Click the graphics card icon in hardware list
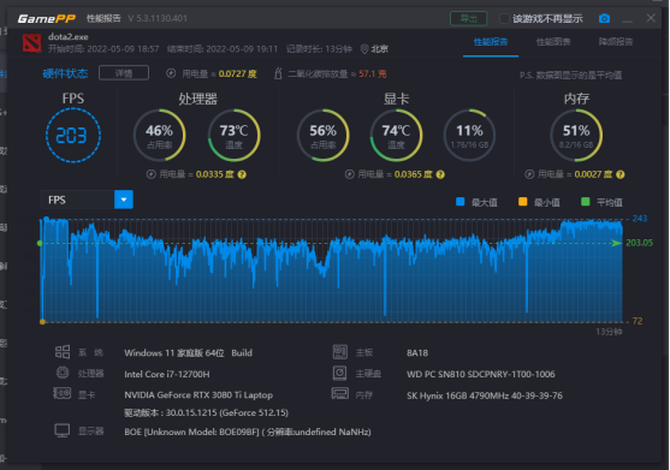Image resolution: width=670 pixels, height=470 pixels. [x=62, y=393]
